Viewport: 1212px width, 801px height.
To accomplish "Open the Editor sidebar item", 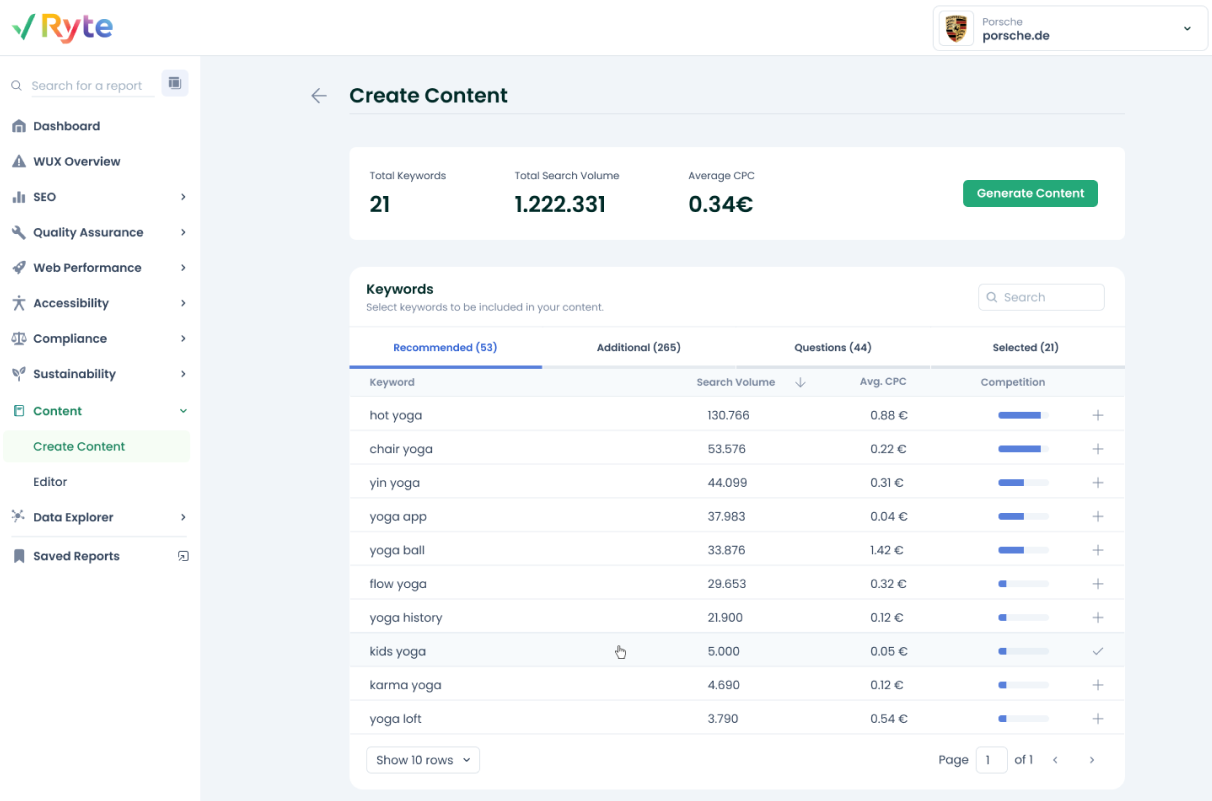I will [50, 482].
